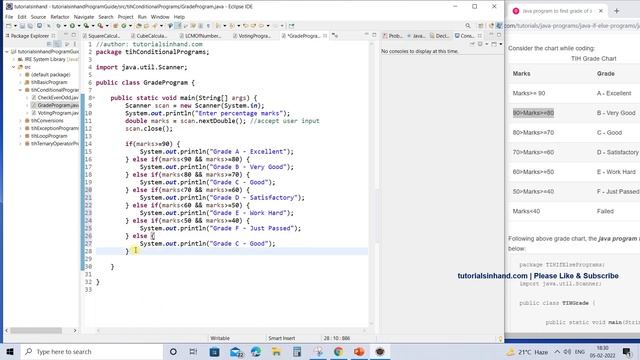Image resolution: width=640 pixels, height=360 pixels.
Task: Expand the JRE System Library node
Action: coord(13,60)
